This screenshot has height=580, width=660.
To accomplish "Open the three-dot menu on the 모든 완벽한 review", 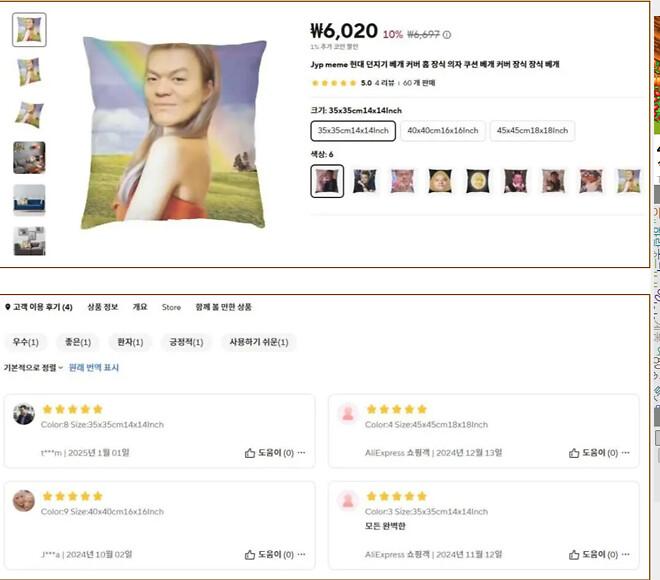I will [626, 554].
